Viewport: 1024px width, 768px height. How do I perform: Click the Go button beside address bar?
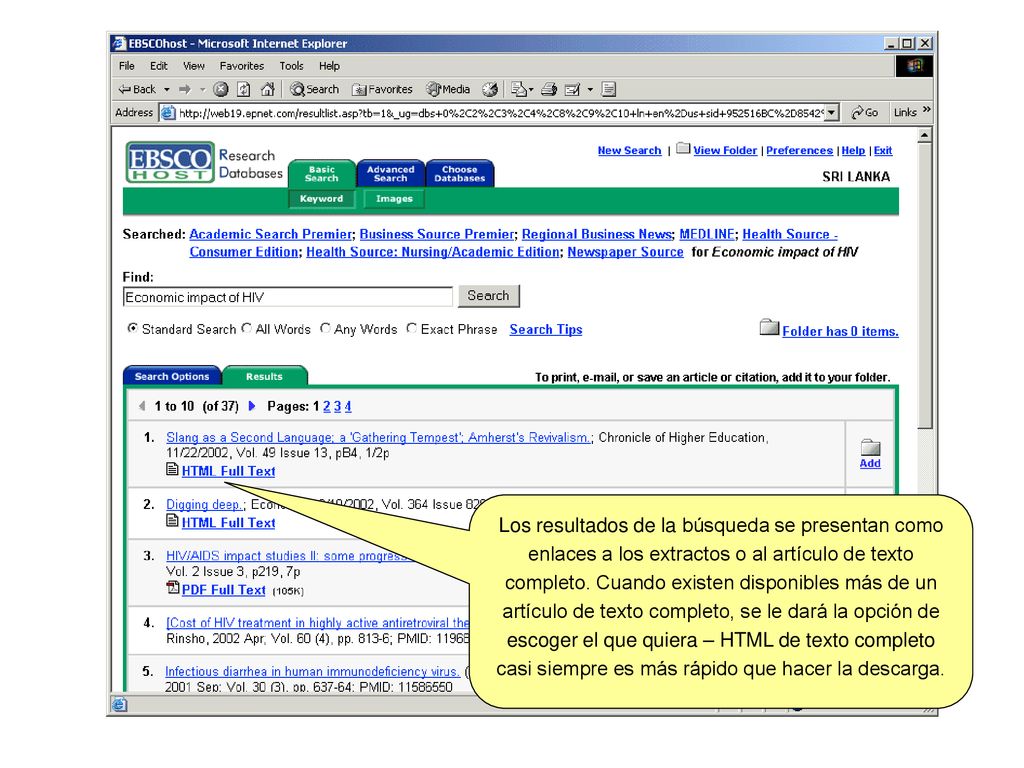(865, 112)
